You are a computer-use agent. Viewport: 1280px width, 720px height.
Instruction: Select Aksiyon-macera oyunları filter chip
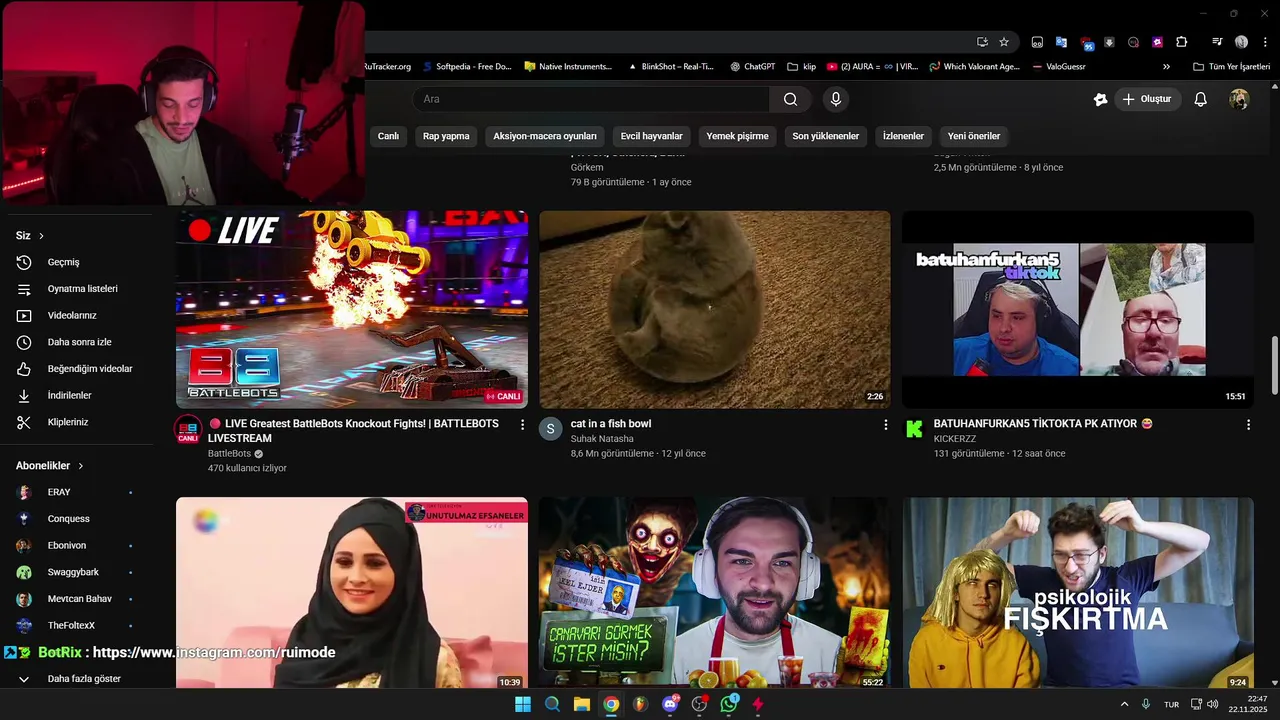pos(545,136)
